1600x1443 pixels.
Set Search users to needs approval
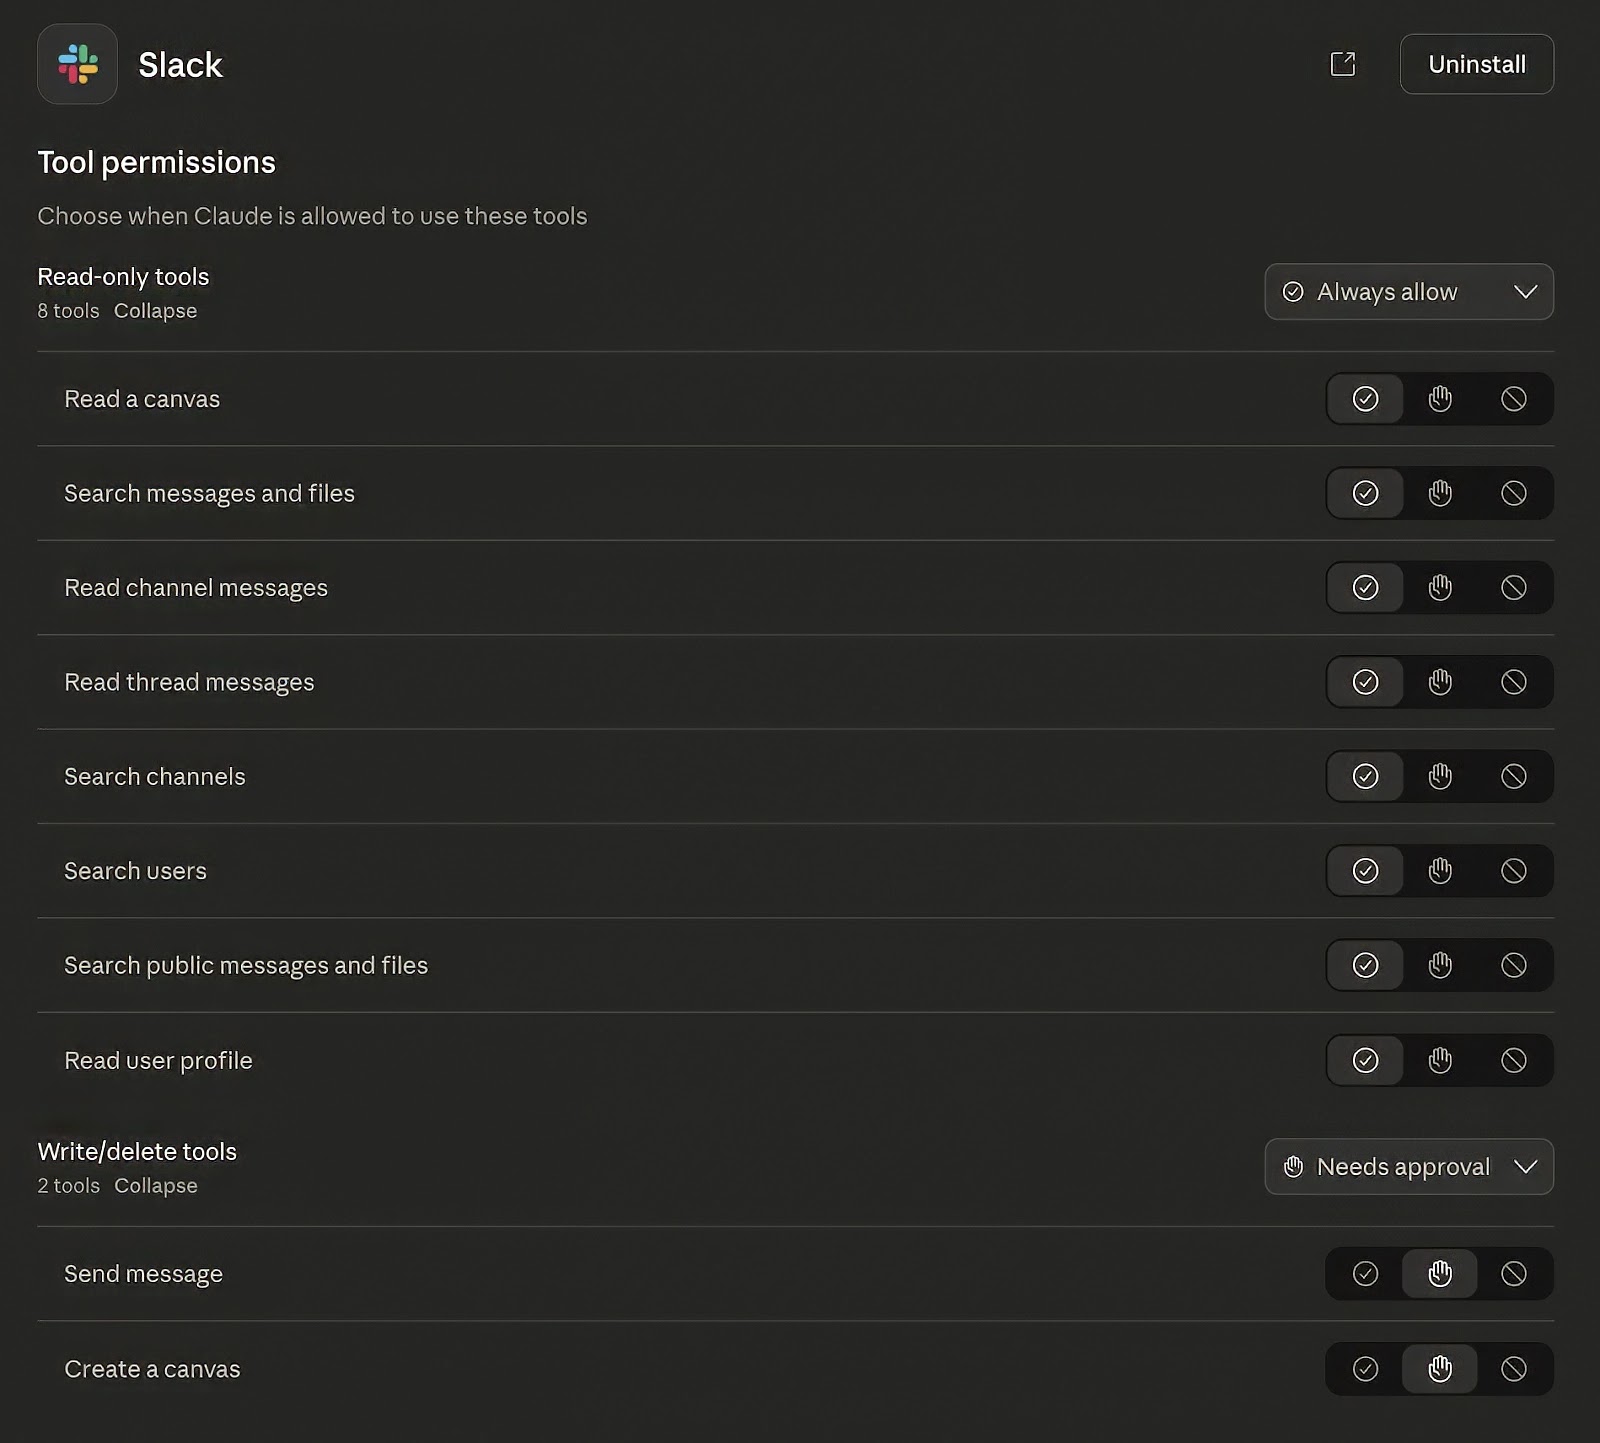(x=1440, y=871)
